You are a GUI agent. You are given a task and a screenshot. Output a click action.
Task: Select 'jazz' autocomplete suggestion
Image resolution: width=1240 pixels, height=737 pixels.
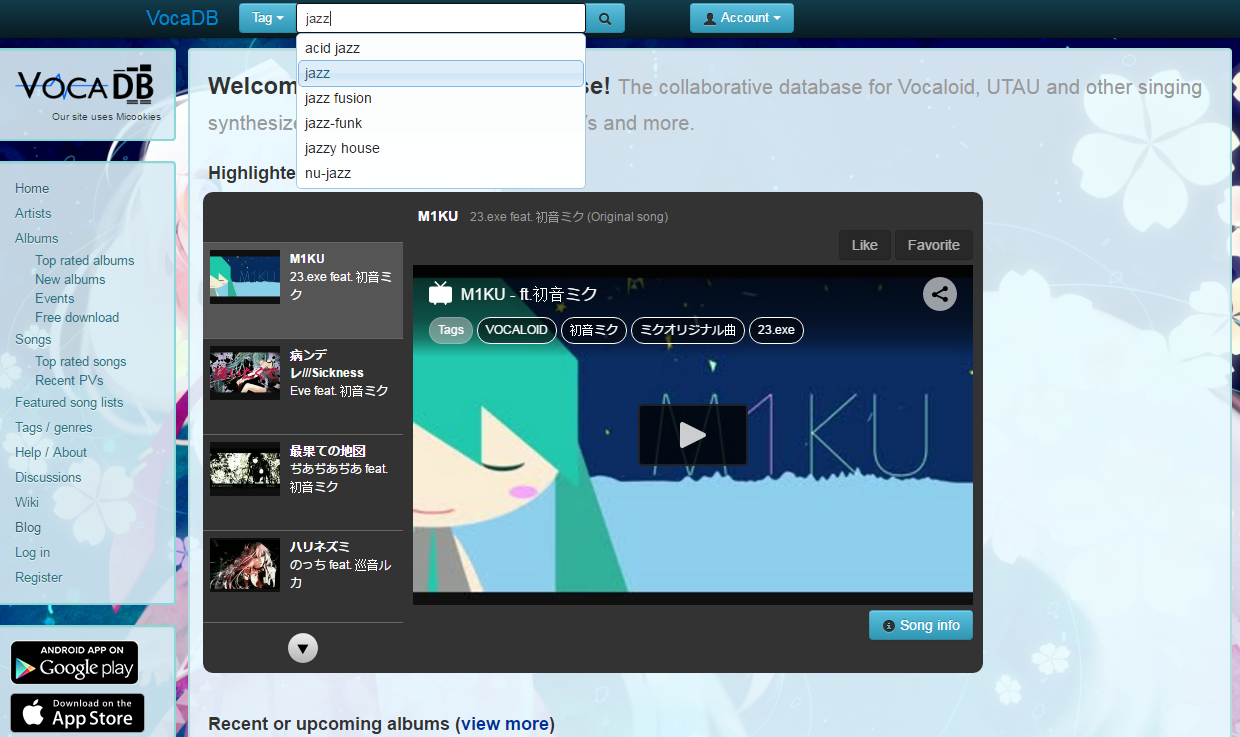click(x=441, y=73)
